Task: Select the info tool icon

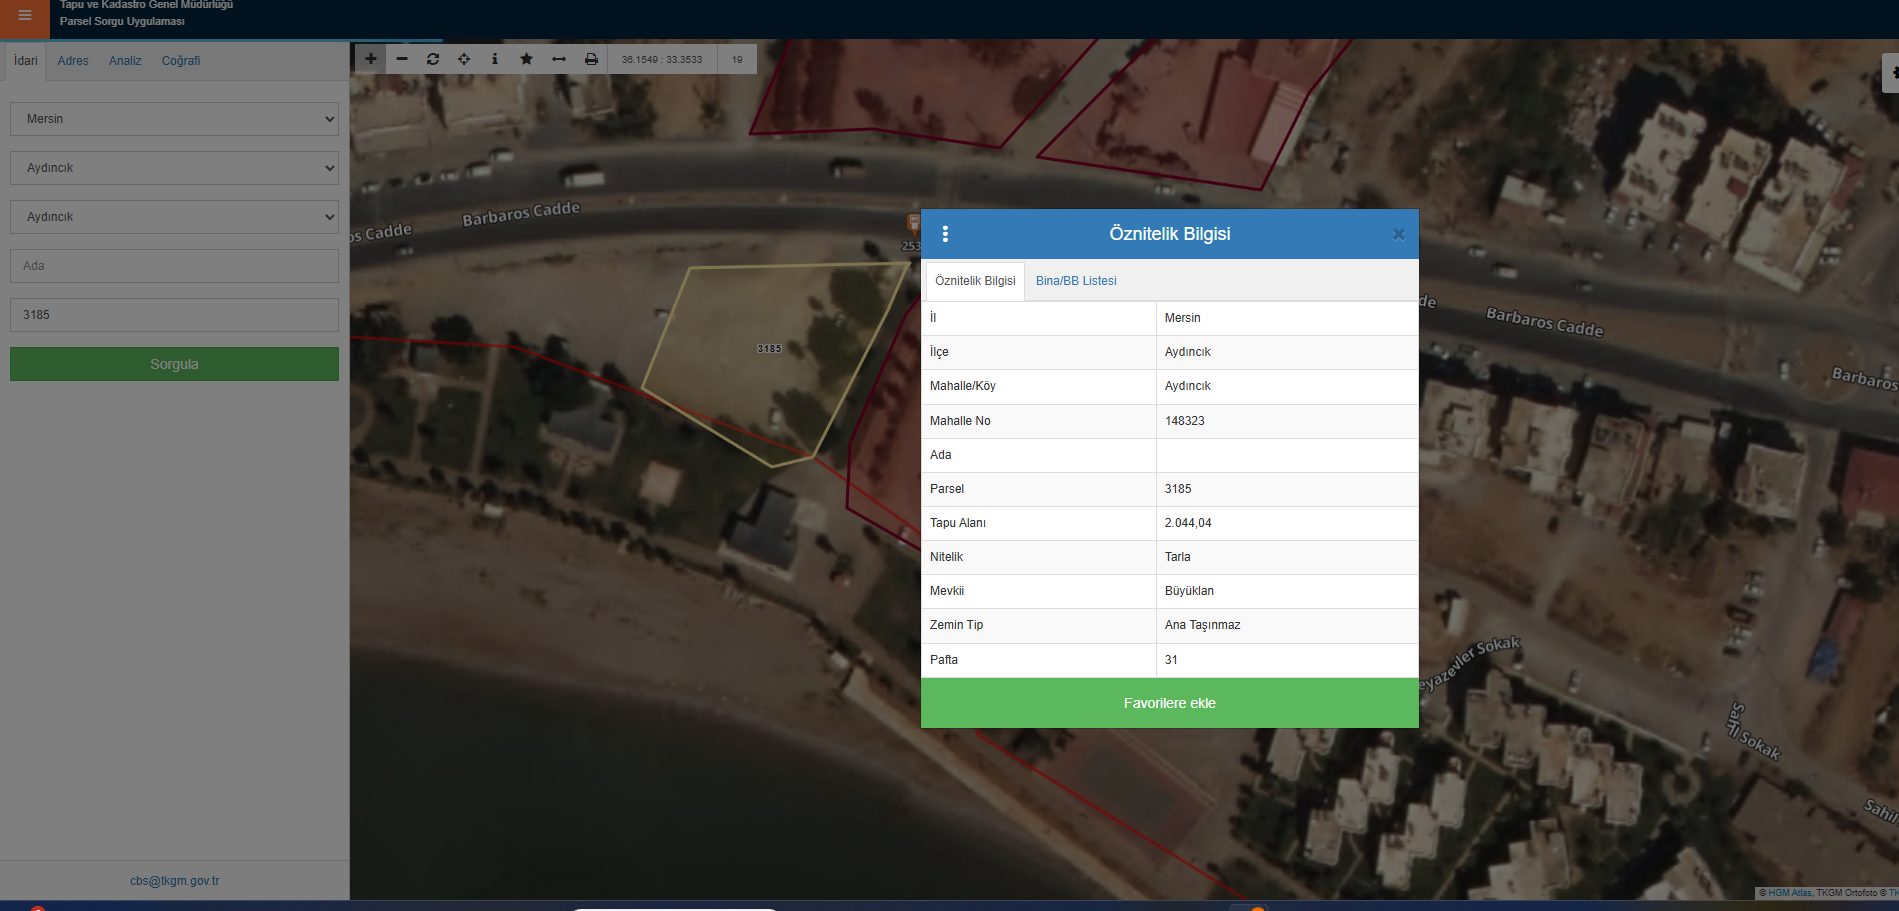Action: point(495,59)
